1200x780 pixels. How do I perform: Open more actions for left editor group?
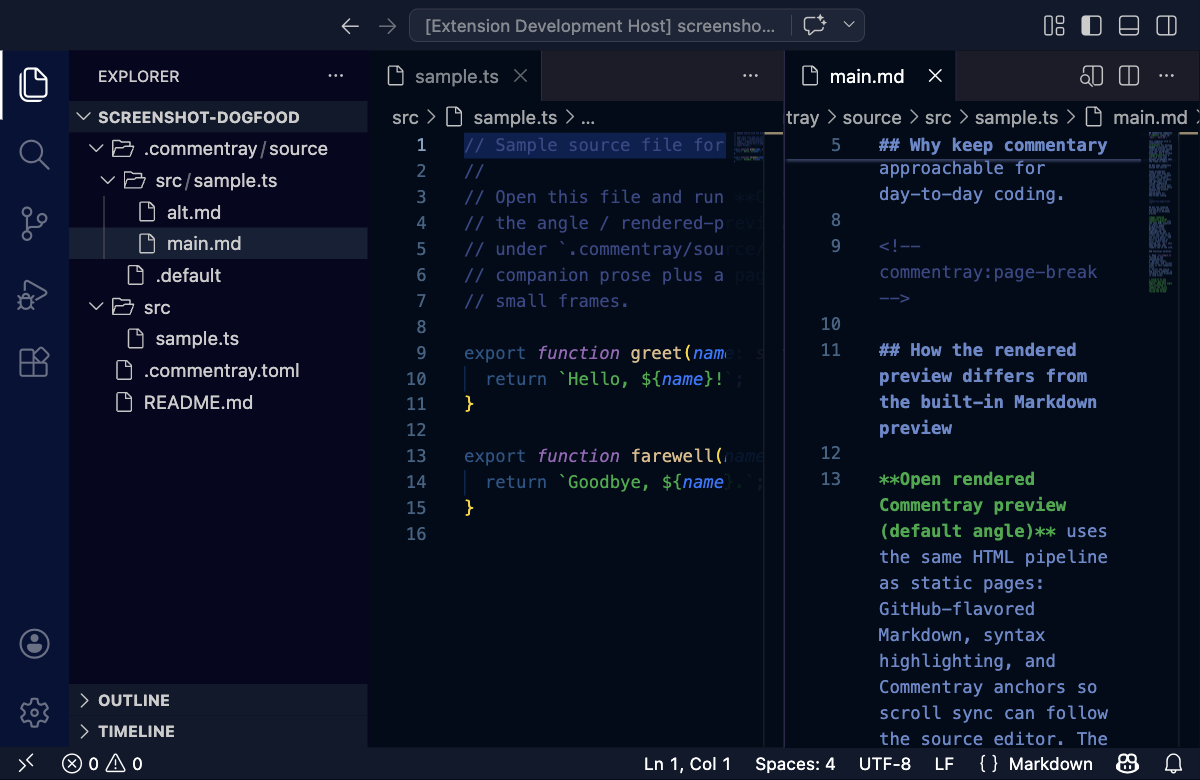click(751, 76)
